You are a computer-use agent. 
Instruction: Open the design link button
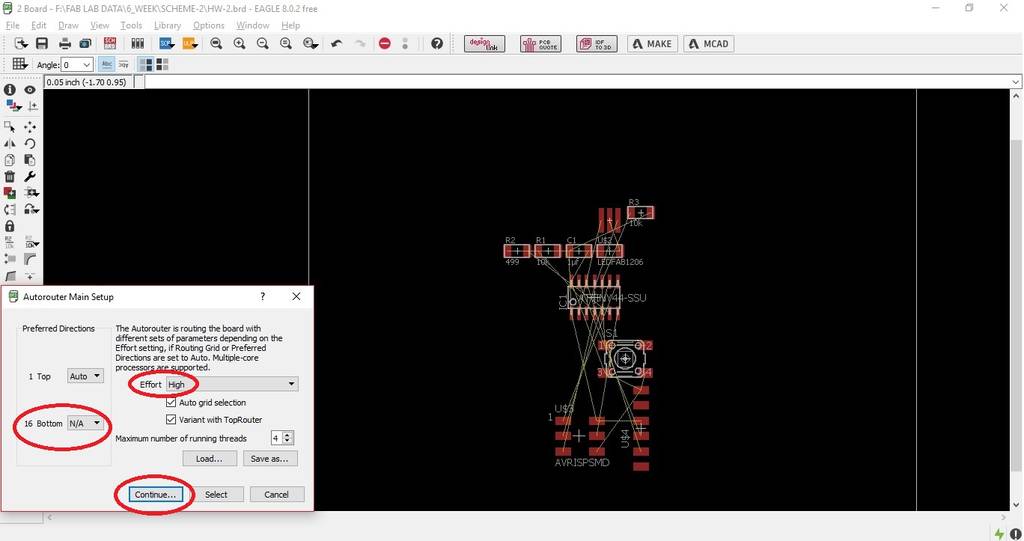(x=485, y=44)
